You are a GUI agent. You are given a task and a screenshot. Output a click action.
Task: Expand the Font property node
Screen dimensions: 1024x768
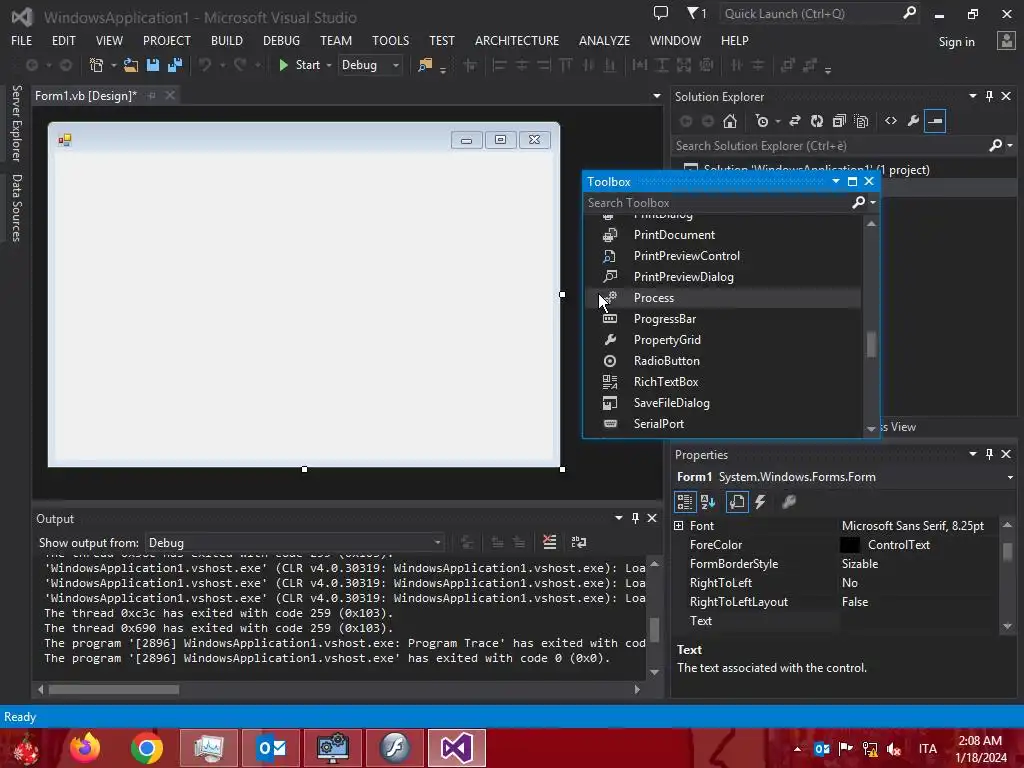coord(679,526)
